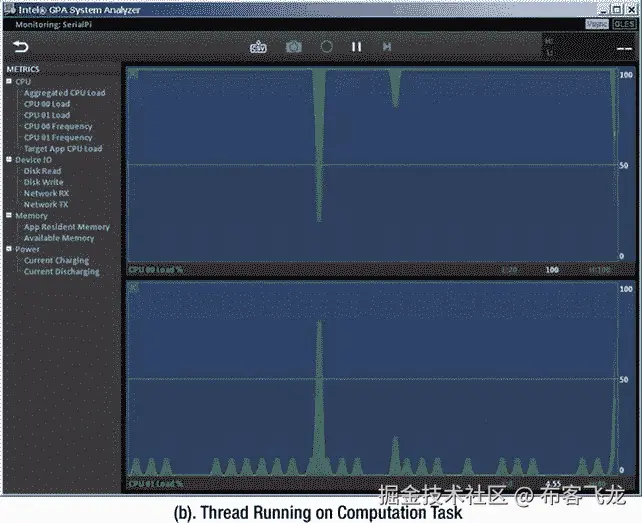Screen dimensions: 642x523
Task: Toggle the Vsync button
Action: click(597, 24)
